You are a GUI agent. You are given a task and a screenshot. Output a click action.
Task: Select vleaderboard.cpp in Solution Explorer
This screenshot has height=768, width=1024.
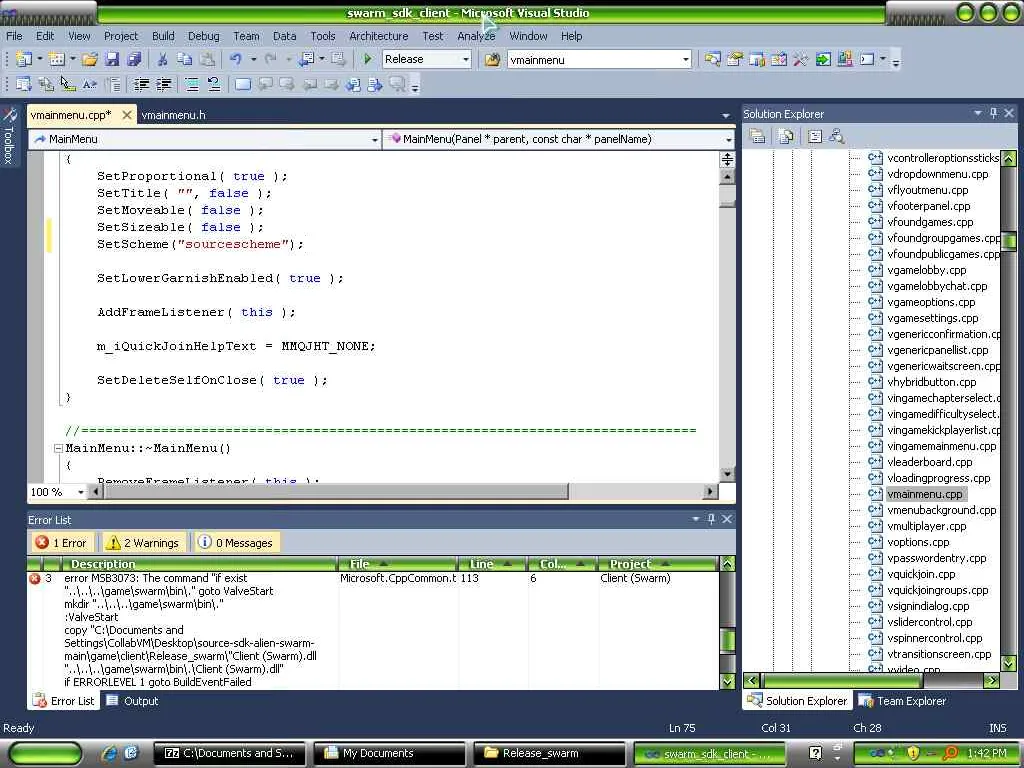(929, 462)
